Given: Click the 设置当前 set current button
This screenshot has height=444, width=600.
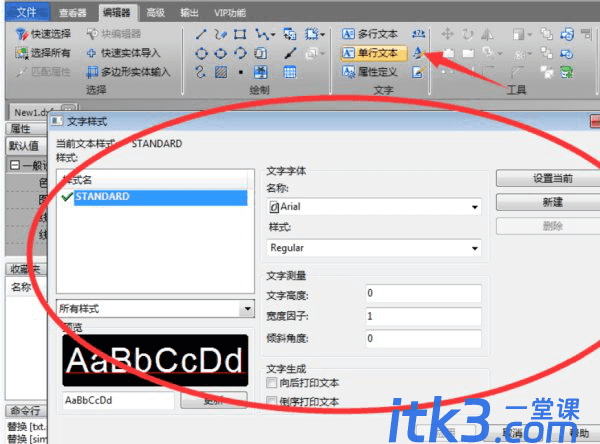Looking at the screenshot, I should pyautogui.click(x=551, y=178).
